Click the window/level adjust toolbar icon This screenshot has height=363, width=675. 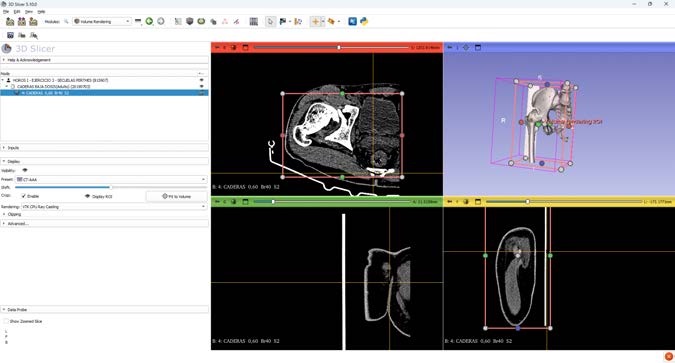[x=298, y=22]
